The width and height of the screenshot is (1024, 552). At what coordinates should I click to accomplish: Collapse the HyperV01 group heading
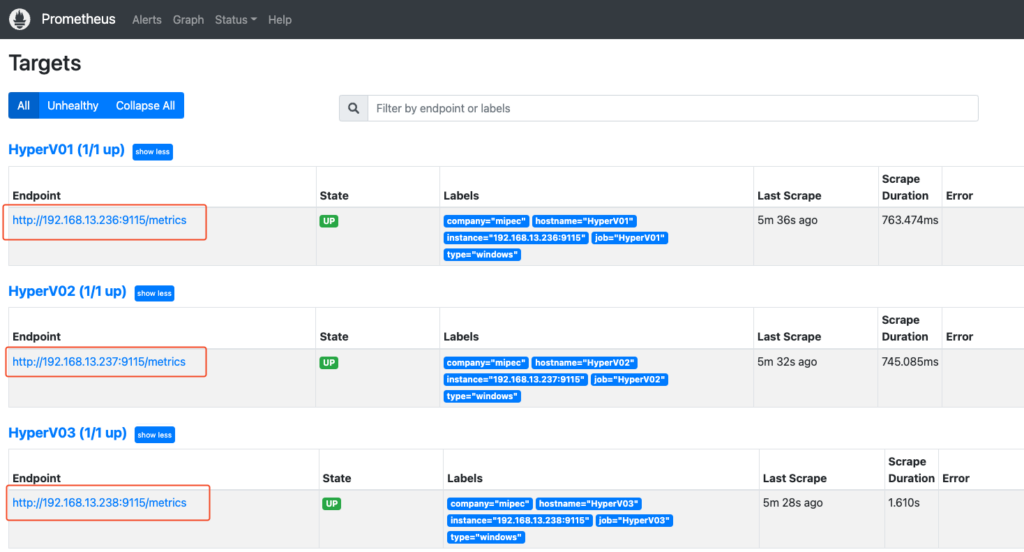(67, 150)
